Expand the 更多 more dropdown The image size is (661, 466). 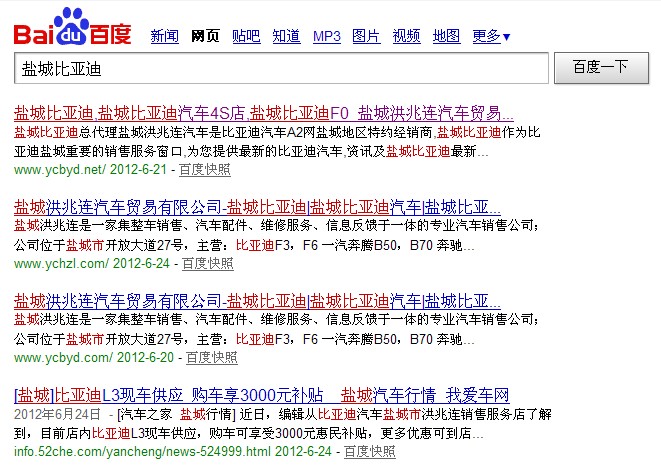pyautogui.click(x=491, y=37)
